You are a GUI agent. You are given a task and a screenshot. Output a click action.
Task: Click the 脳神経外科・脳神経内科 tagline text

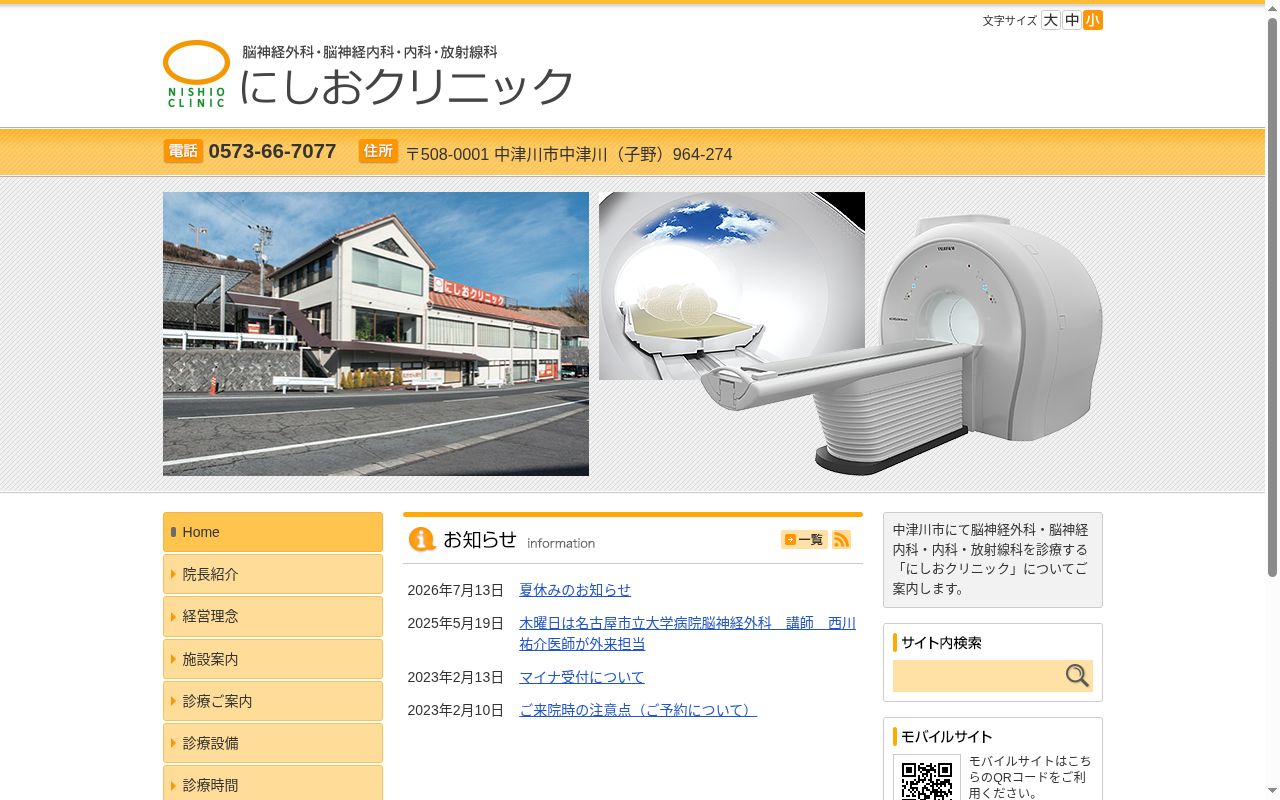tap(369, 52)
